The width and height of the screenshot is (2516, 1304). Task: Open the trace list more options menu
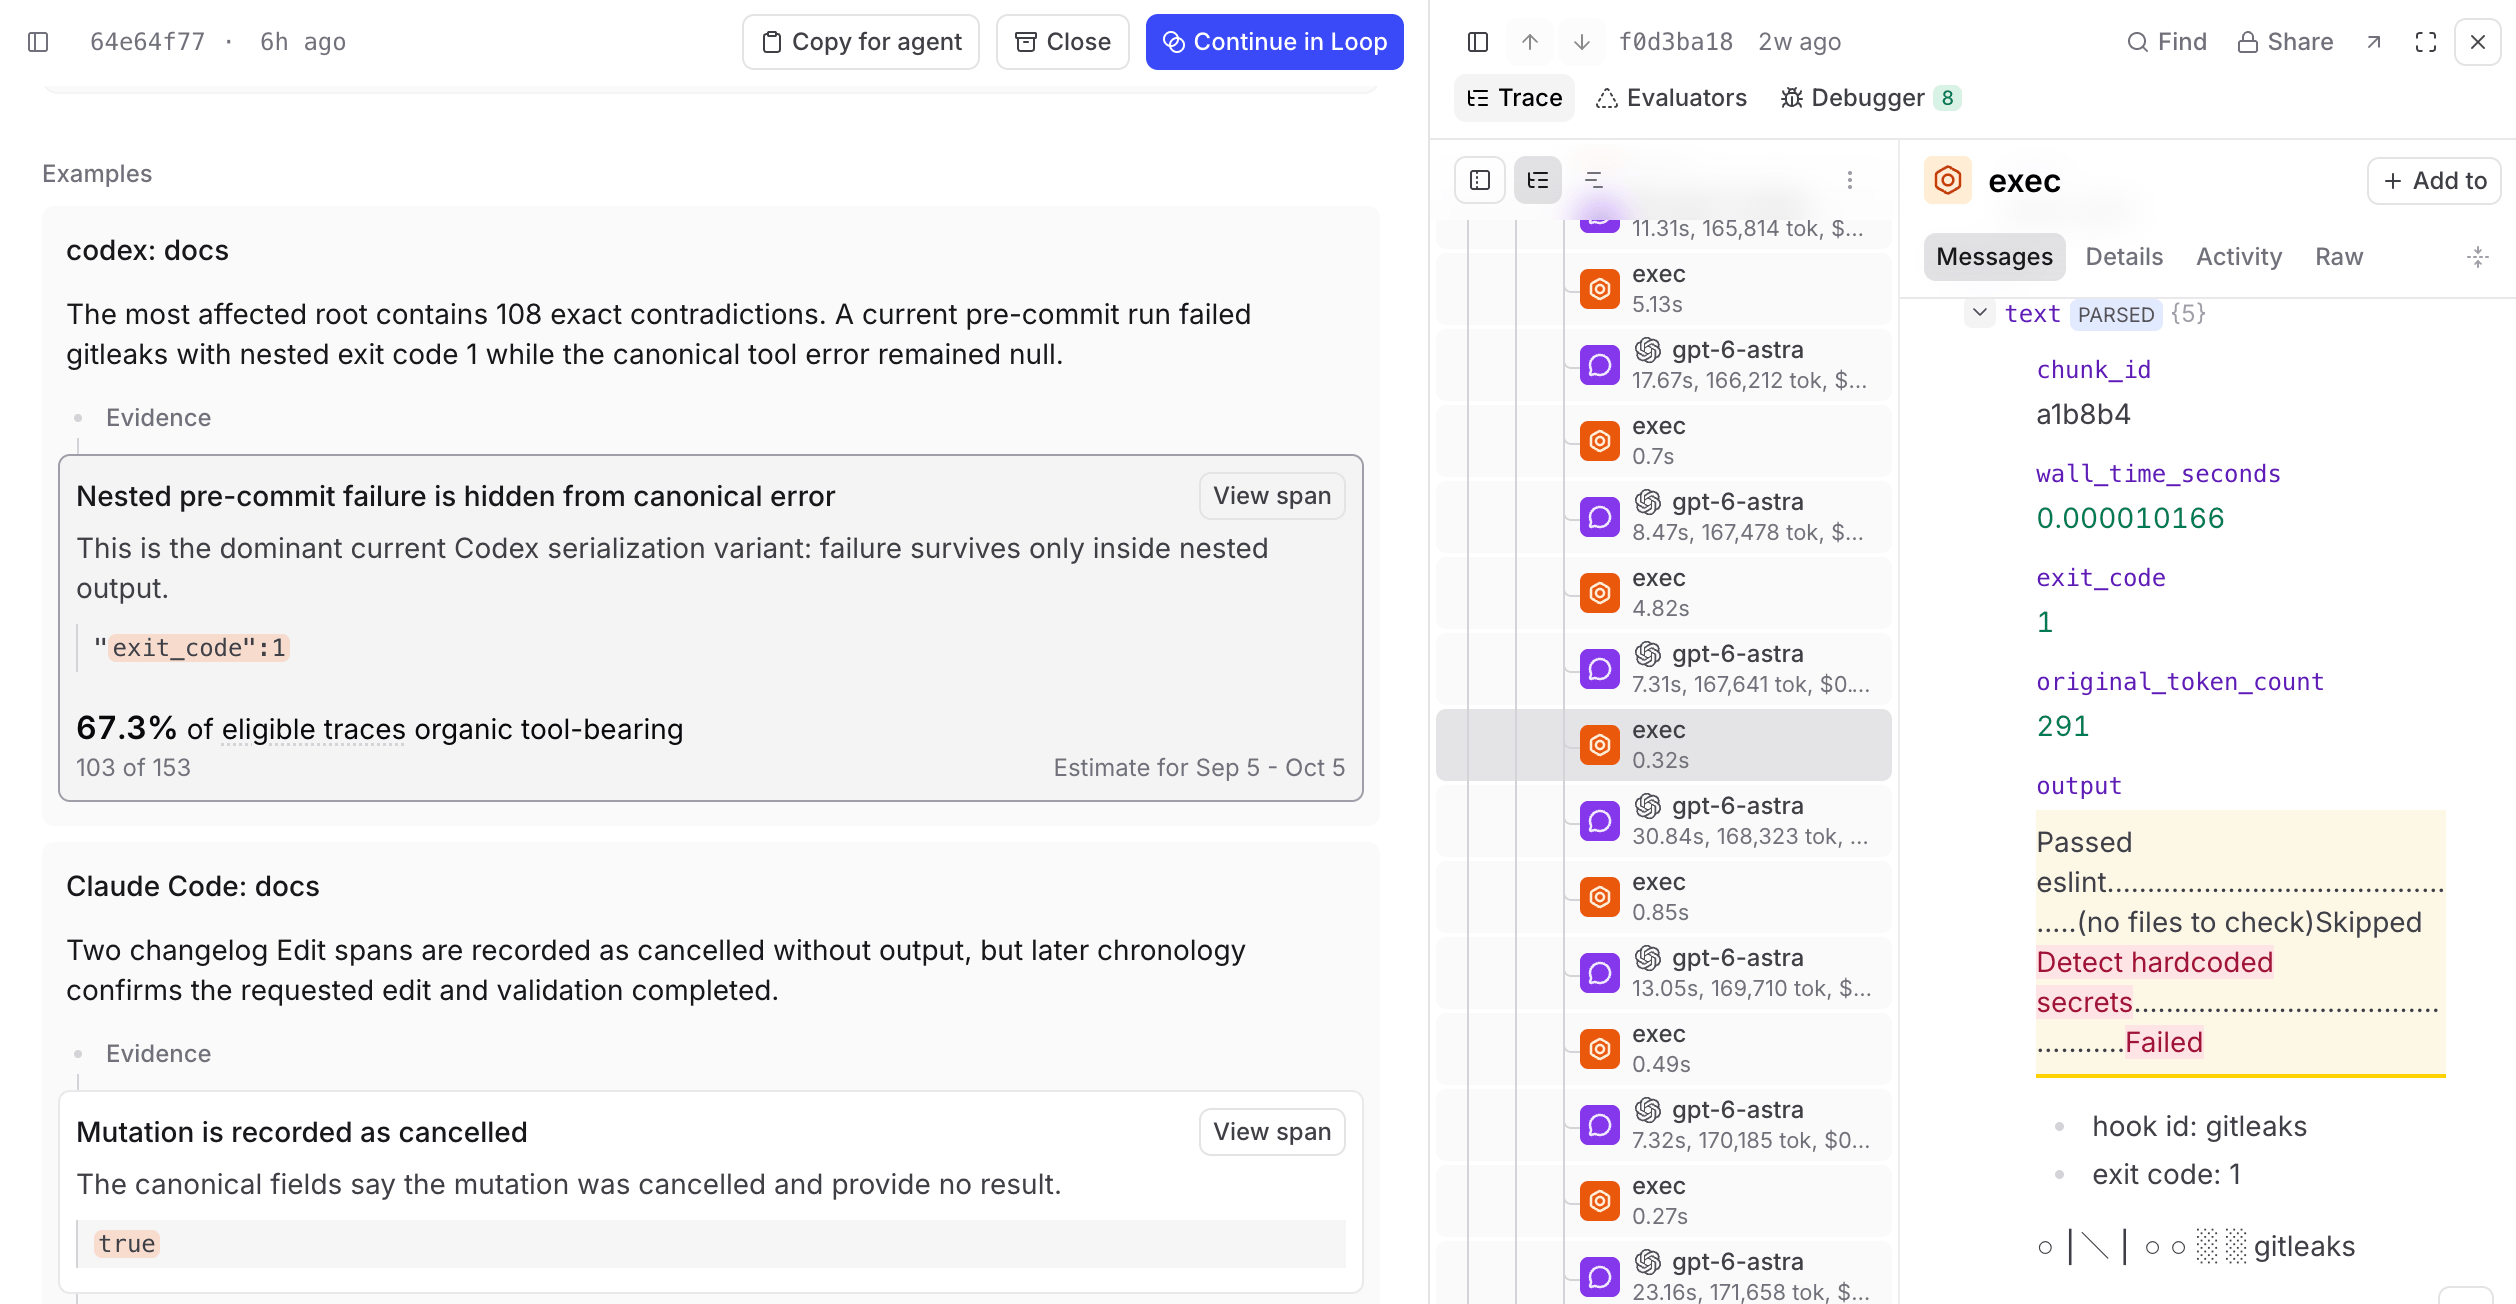click(x=1850, y=180)
